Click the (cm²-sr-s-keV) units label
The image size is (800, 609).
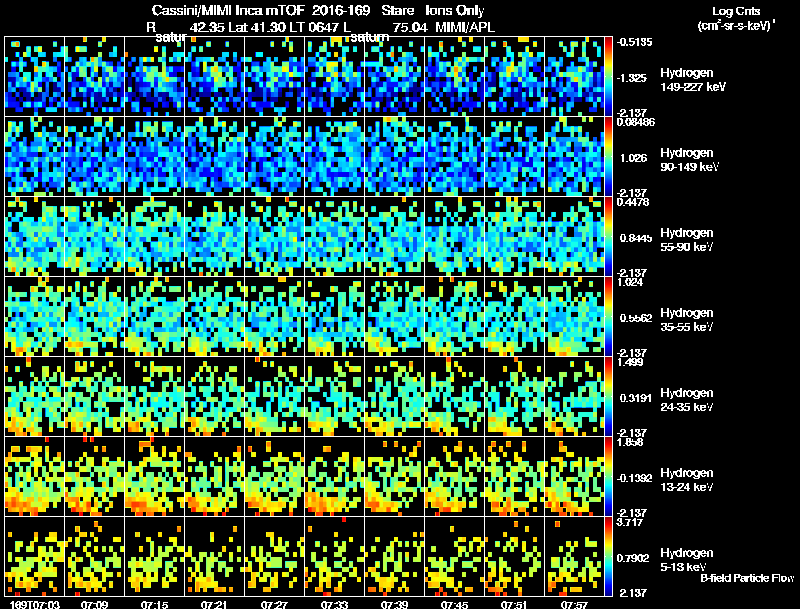[x=736, y=26]
